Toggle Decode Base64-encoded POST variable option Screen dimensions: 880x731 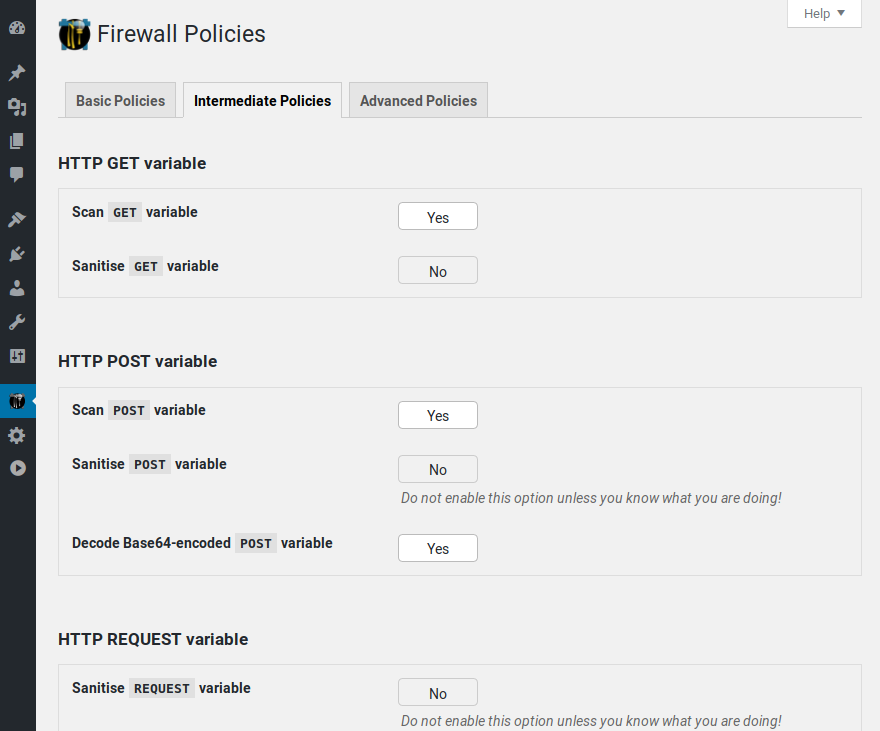coord(437,549)
